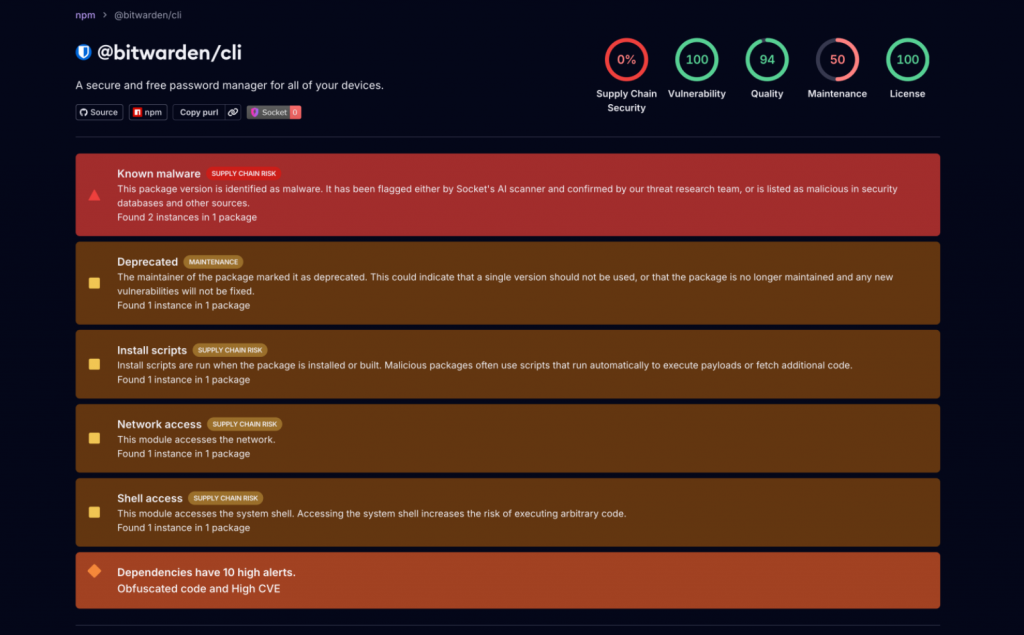Click the yellow square icon beside Deprecated

pyautogui.click(x=94, y=283)
